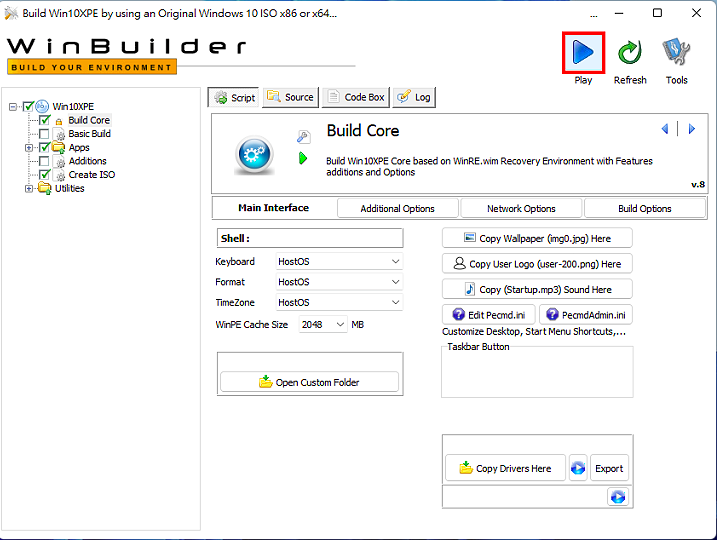Open the Format dropdown
This screenshot has height=548, width=725.
coord(339,282)
